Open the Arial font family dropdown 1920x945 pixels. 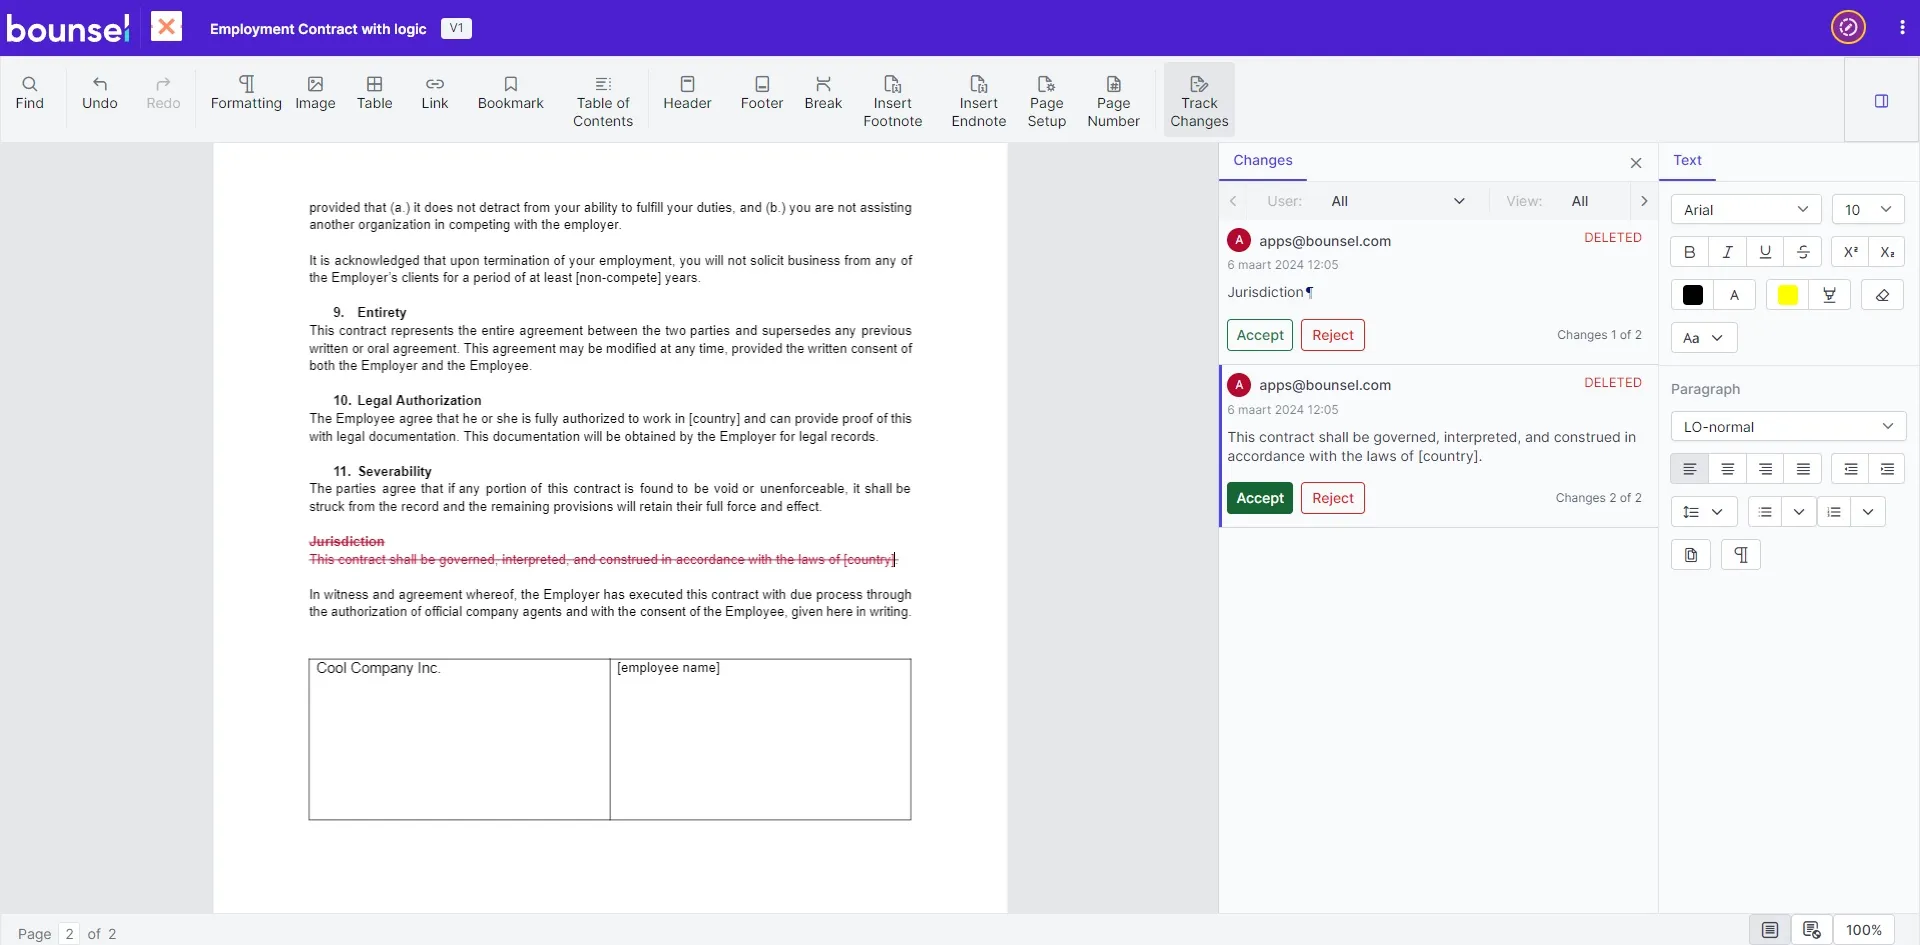tap(1745, 209)
